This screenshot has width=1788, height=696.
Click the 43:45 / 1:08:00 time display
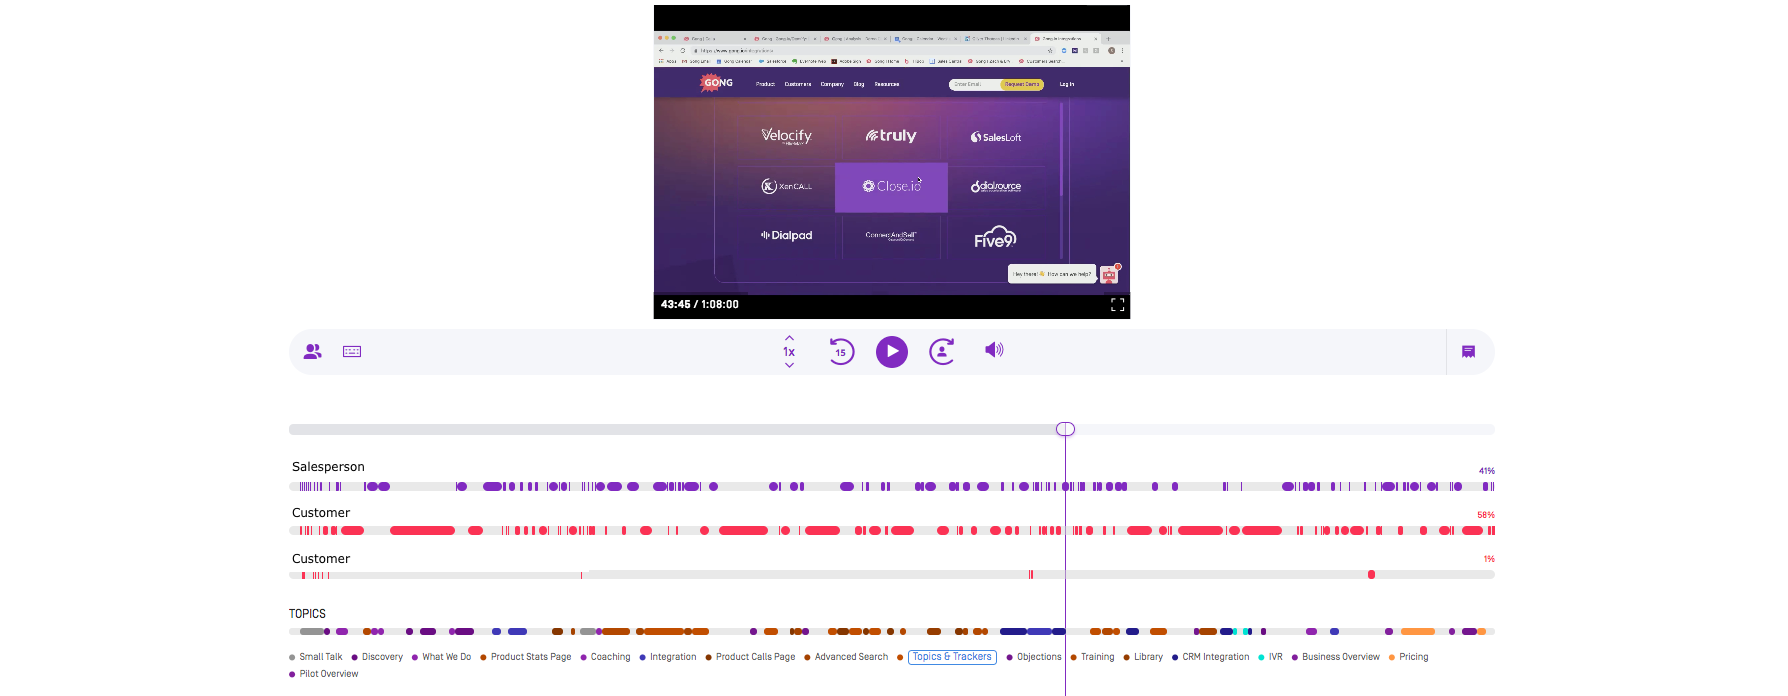point(700,304)
